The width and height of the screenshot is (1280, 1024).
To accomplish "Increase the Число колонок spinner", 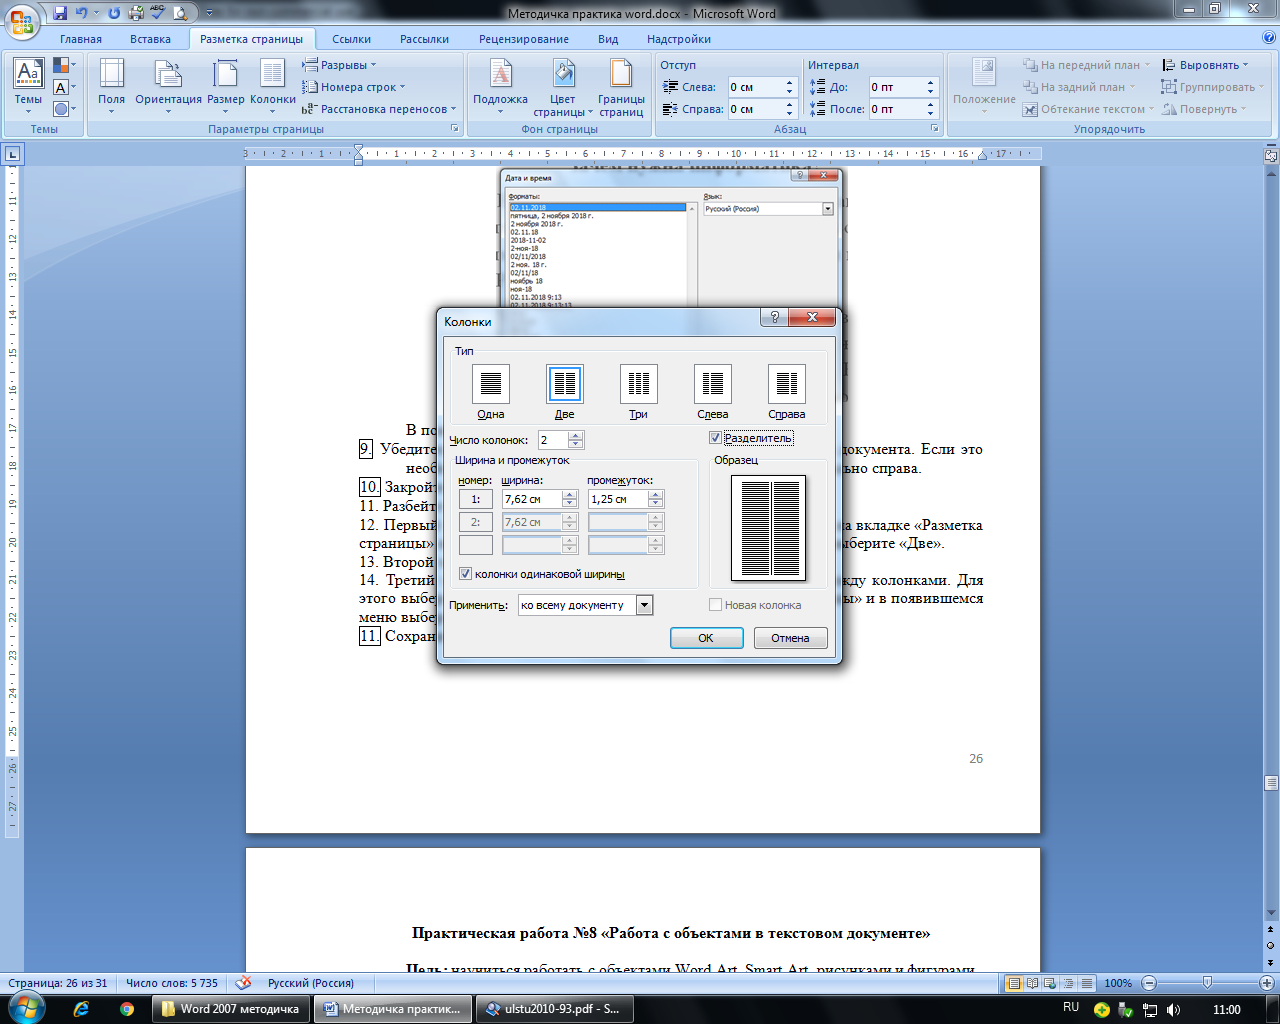I will pos(575,436).
